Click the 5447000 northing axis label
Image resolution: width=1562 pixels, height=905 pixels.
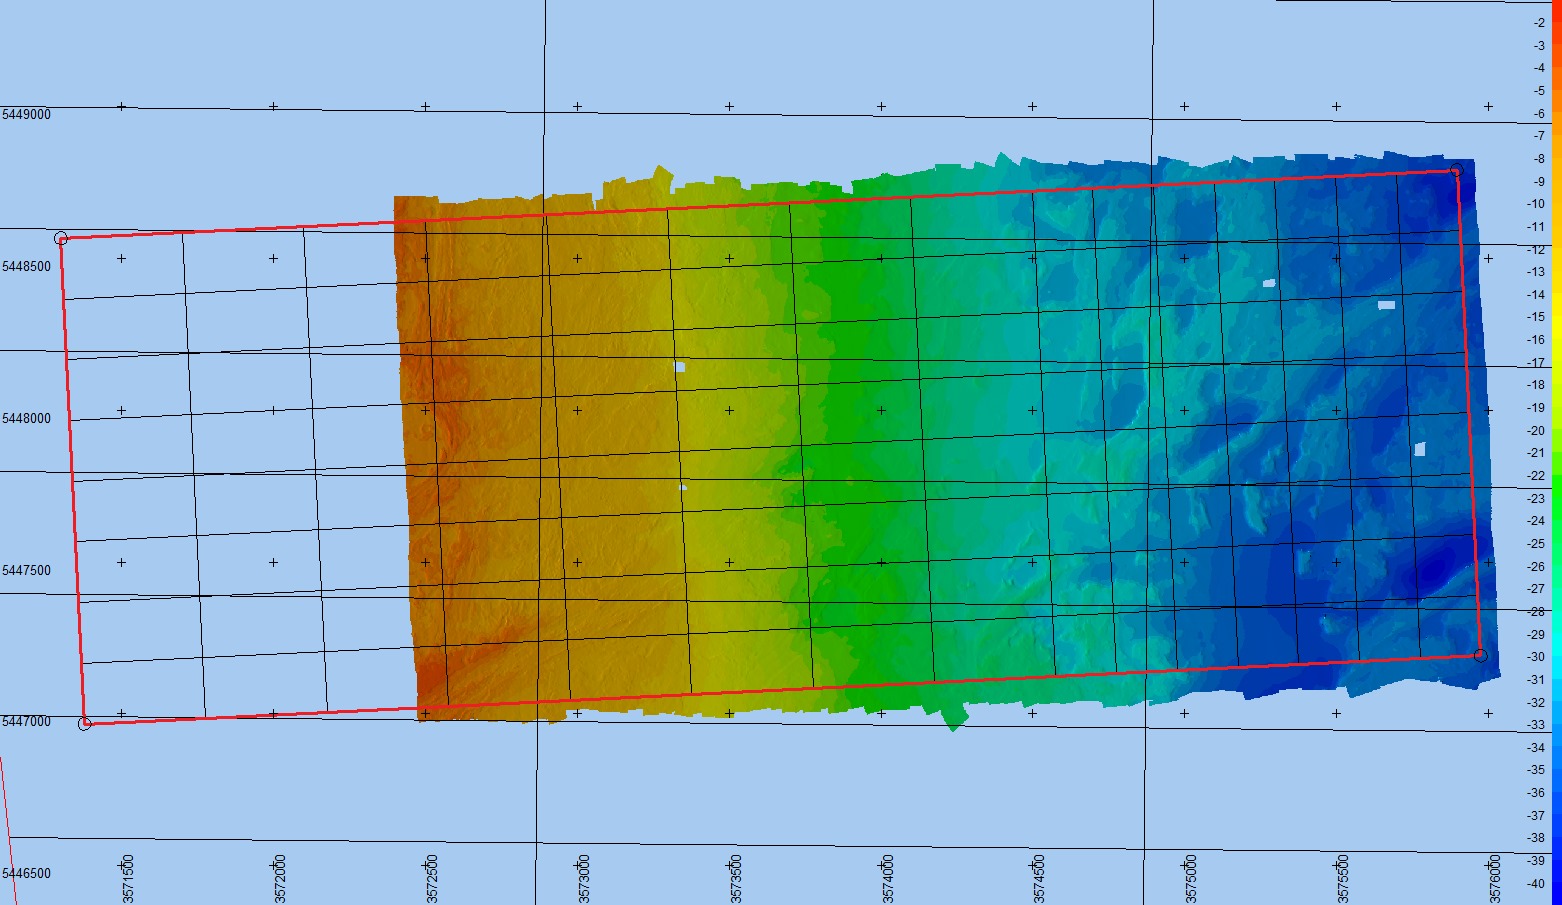pos(26,722)
